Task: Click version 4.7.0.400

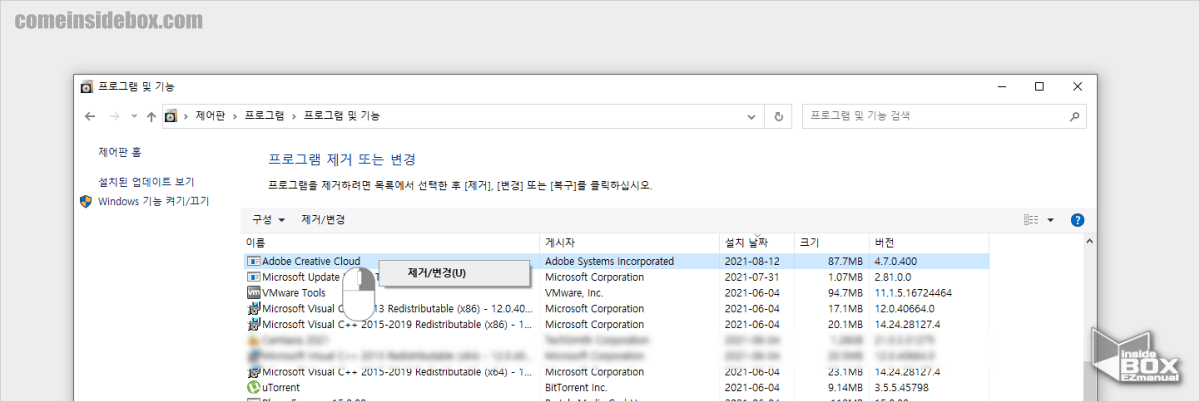Action: click(895, 261)
